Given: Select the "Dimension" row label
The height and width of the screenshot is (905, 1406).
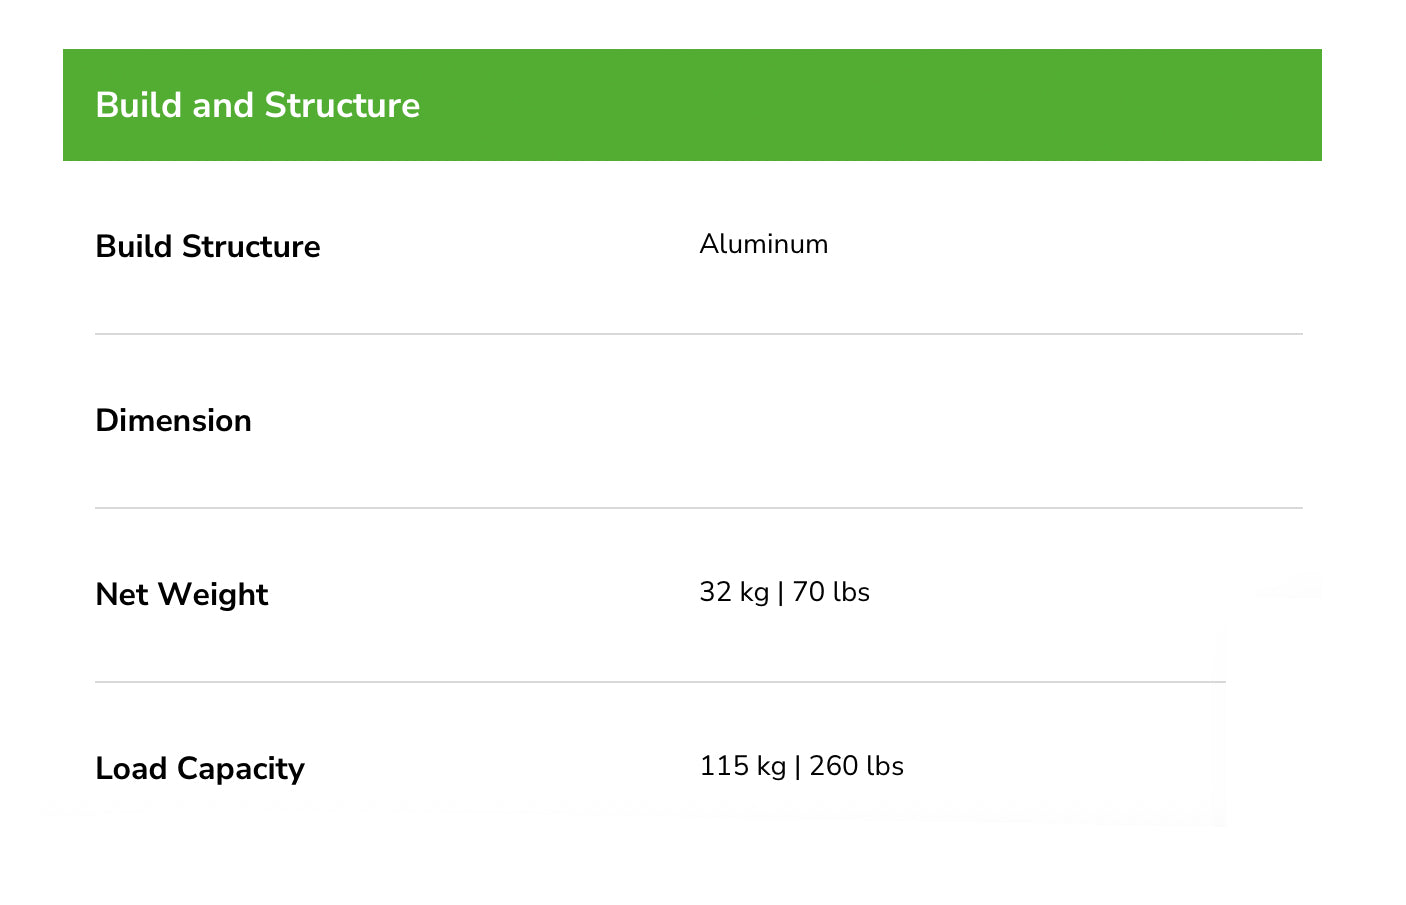Looking at the screenshot, I should click(x=173, y=420).
